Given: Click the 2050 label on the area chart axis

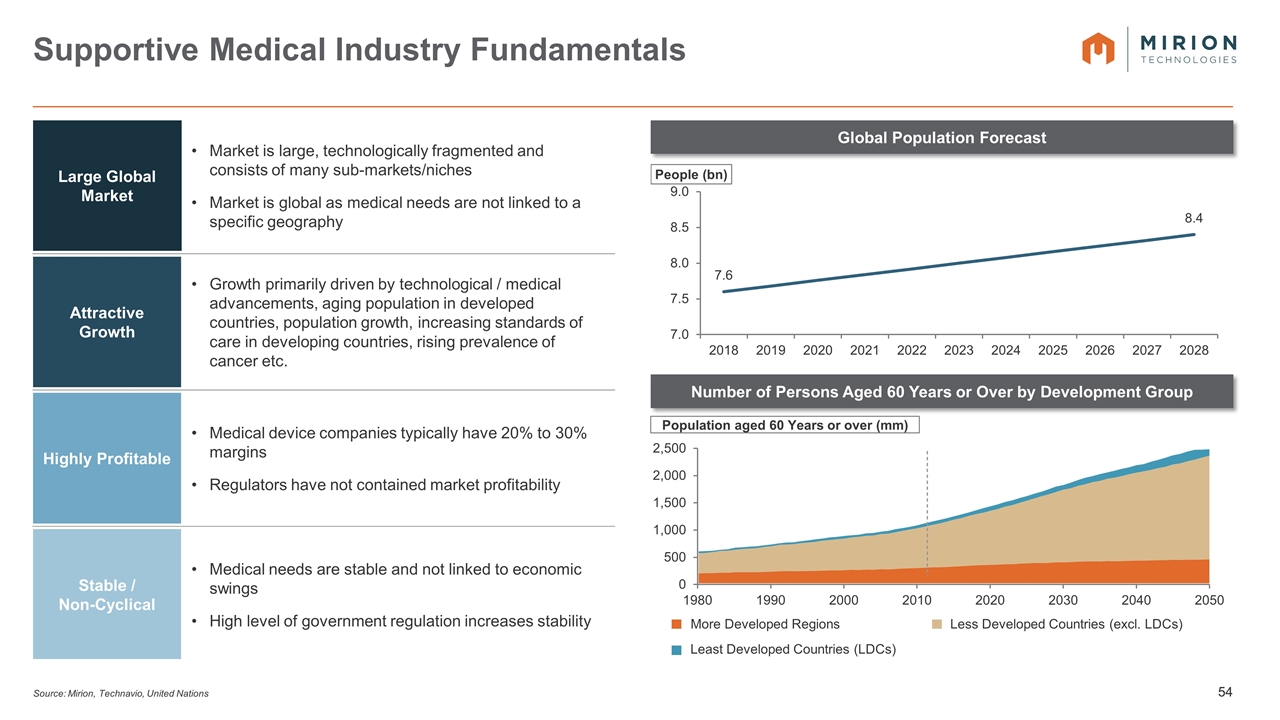Looking at the screenshot, I should click(1209, 601).
